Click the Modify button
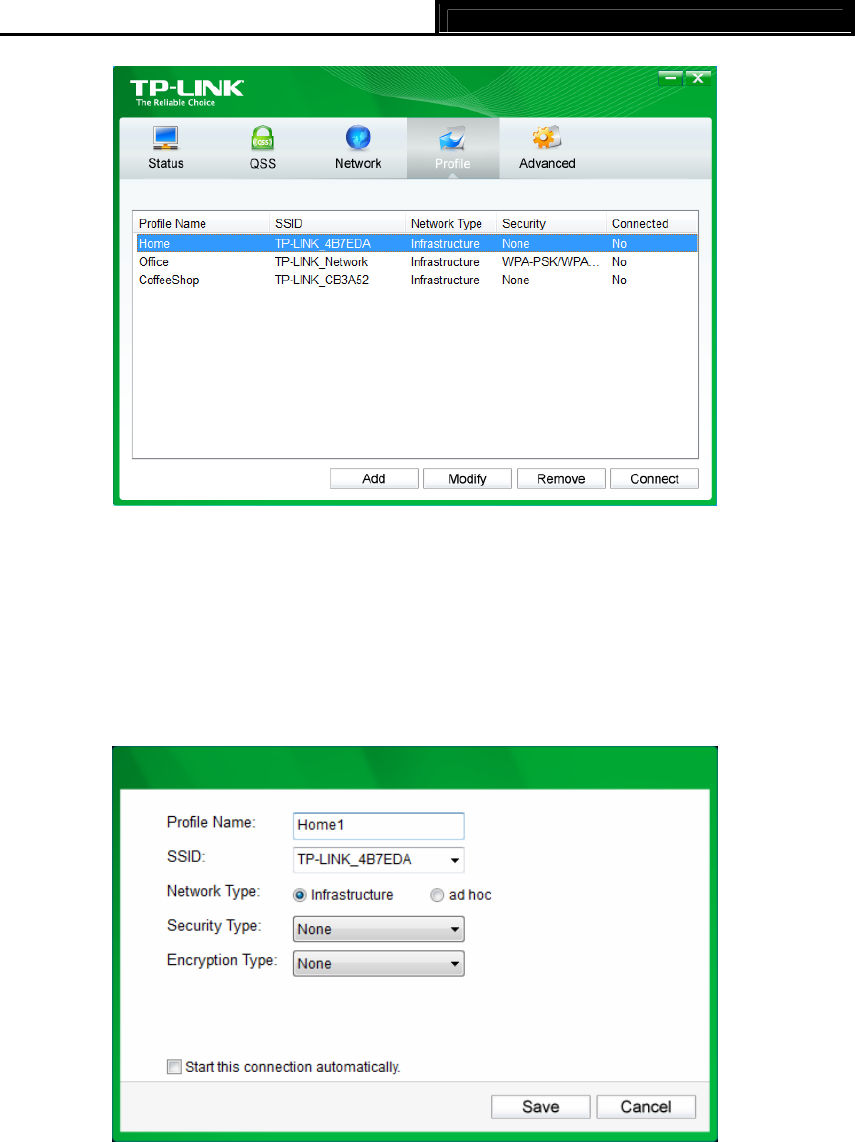 tap(468, 479)
